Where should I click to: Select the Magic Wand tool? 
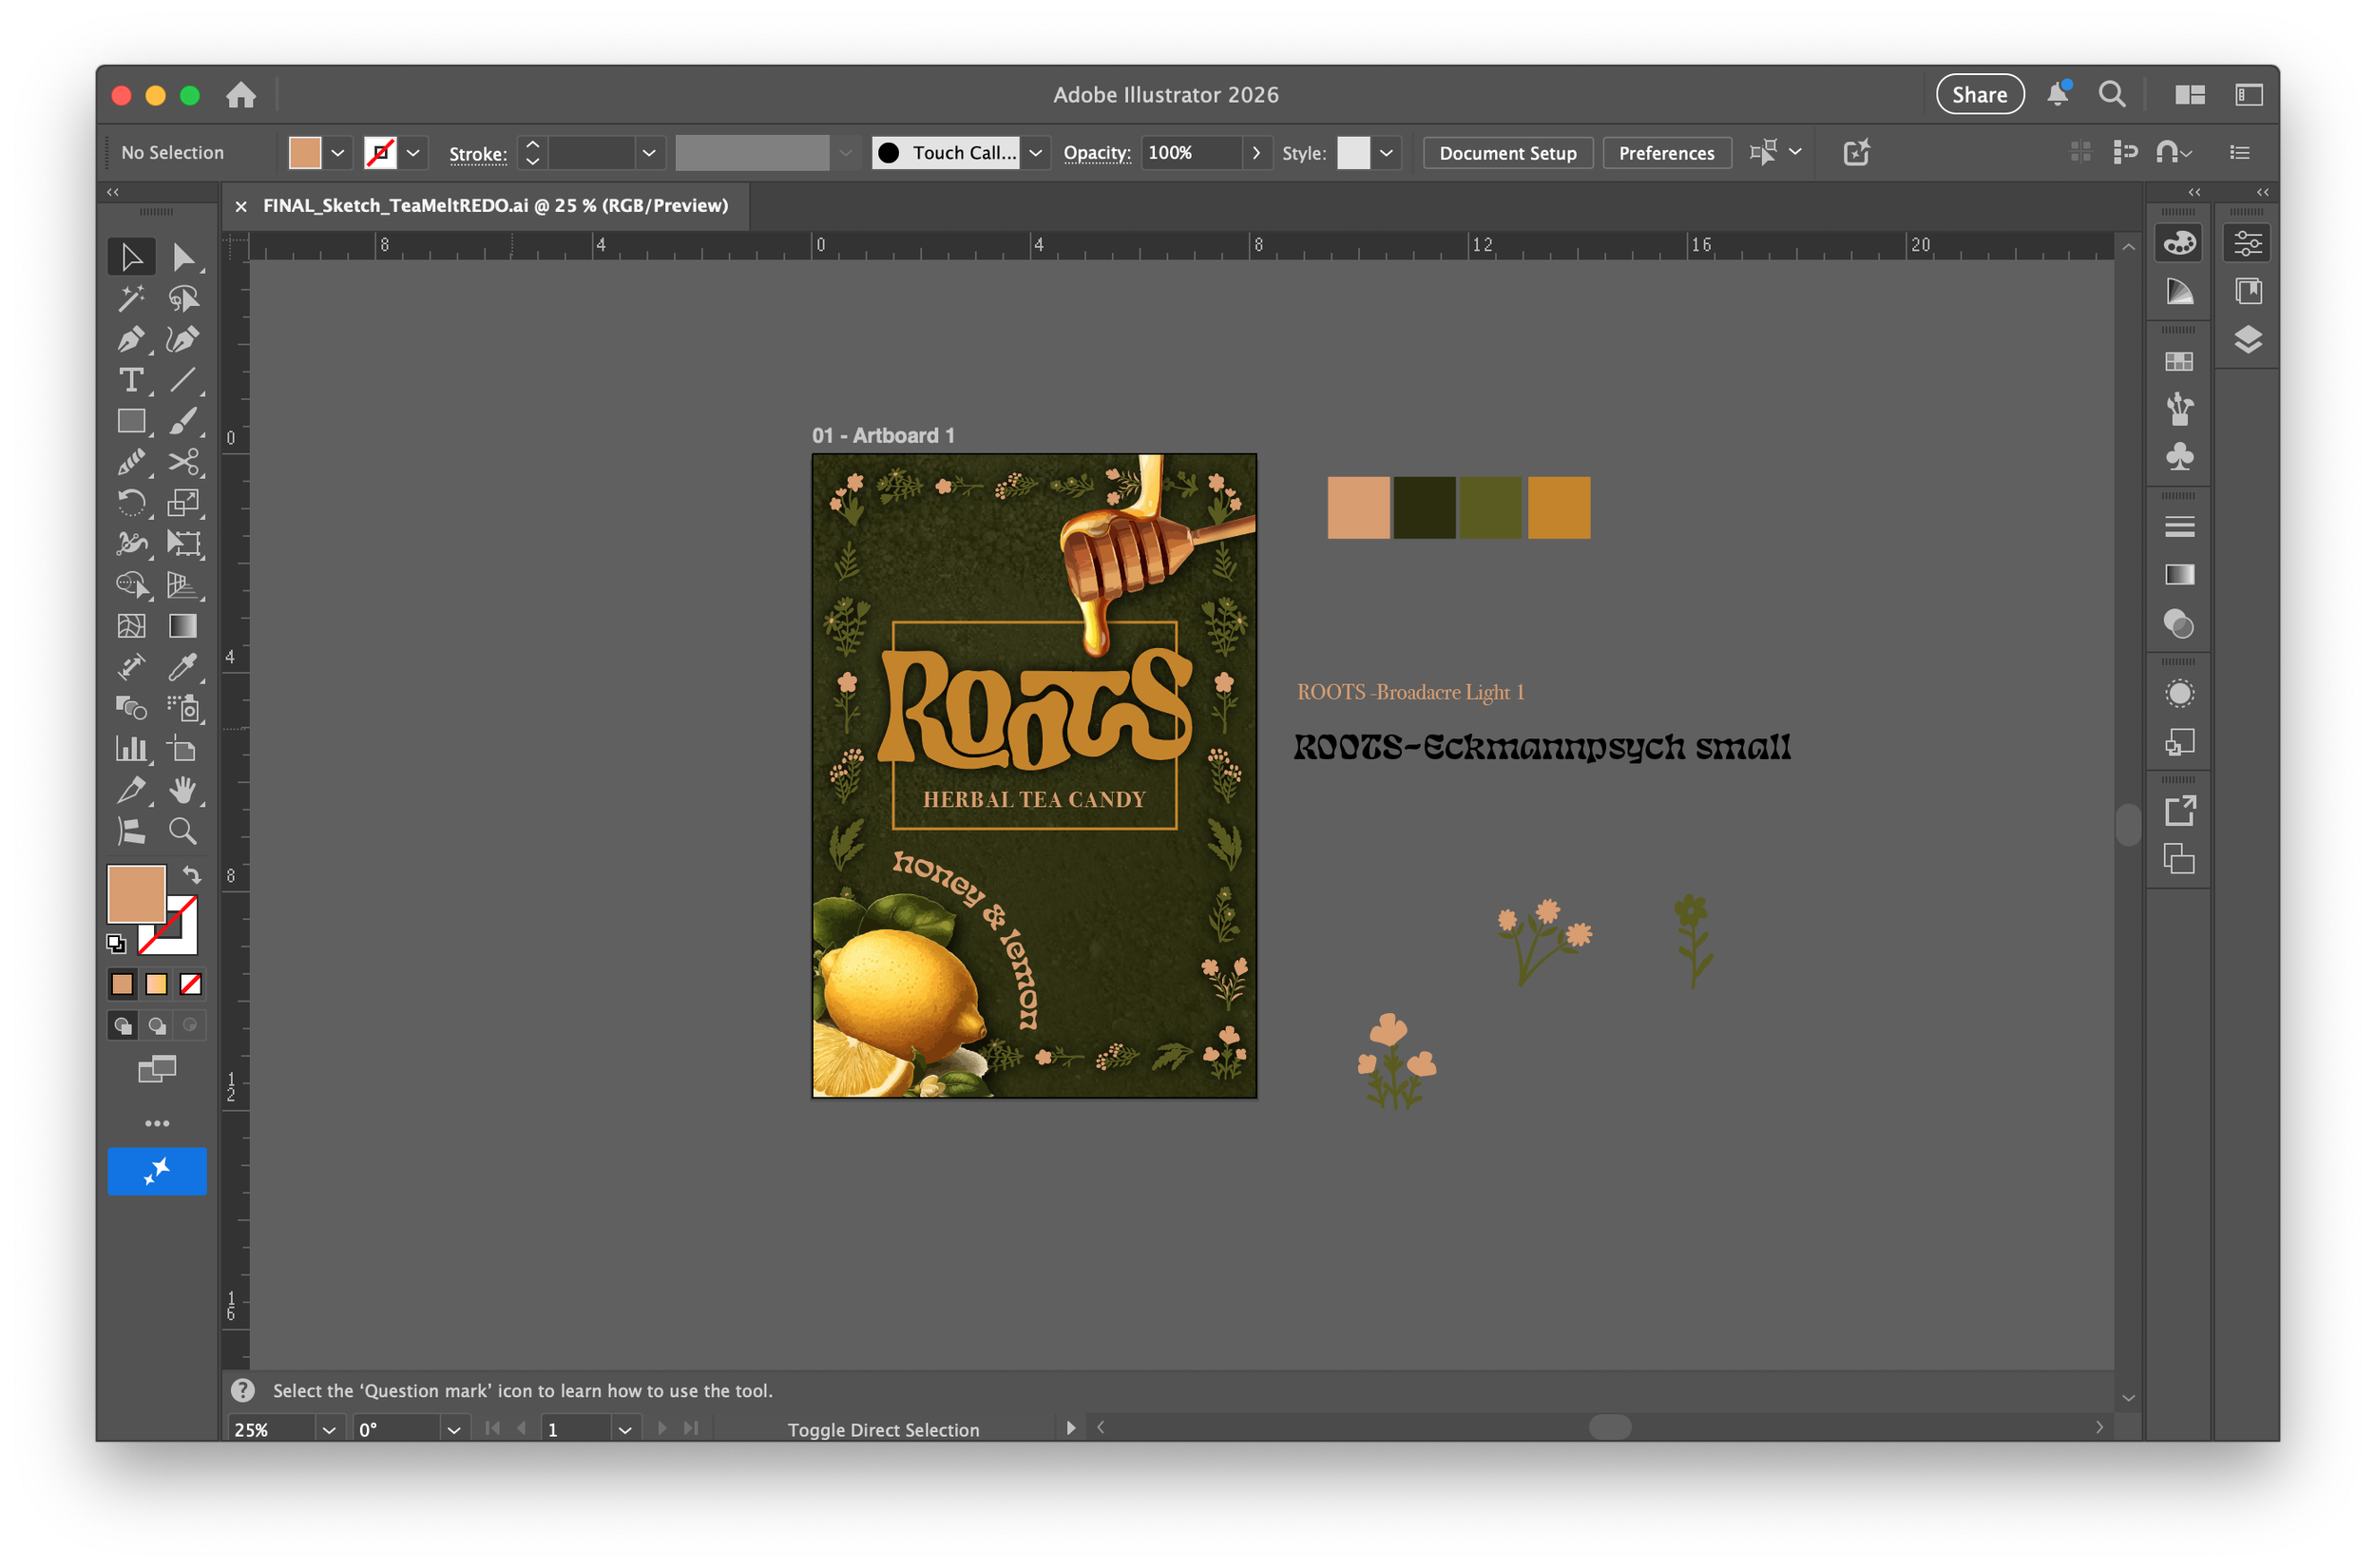(x=130, y=298)
